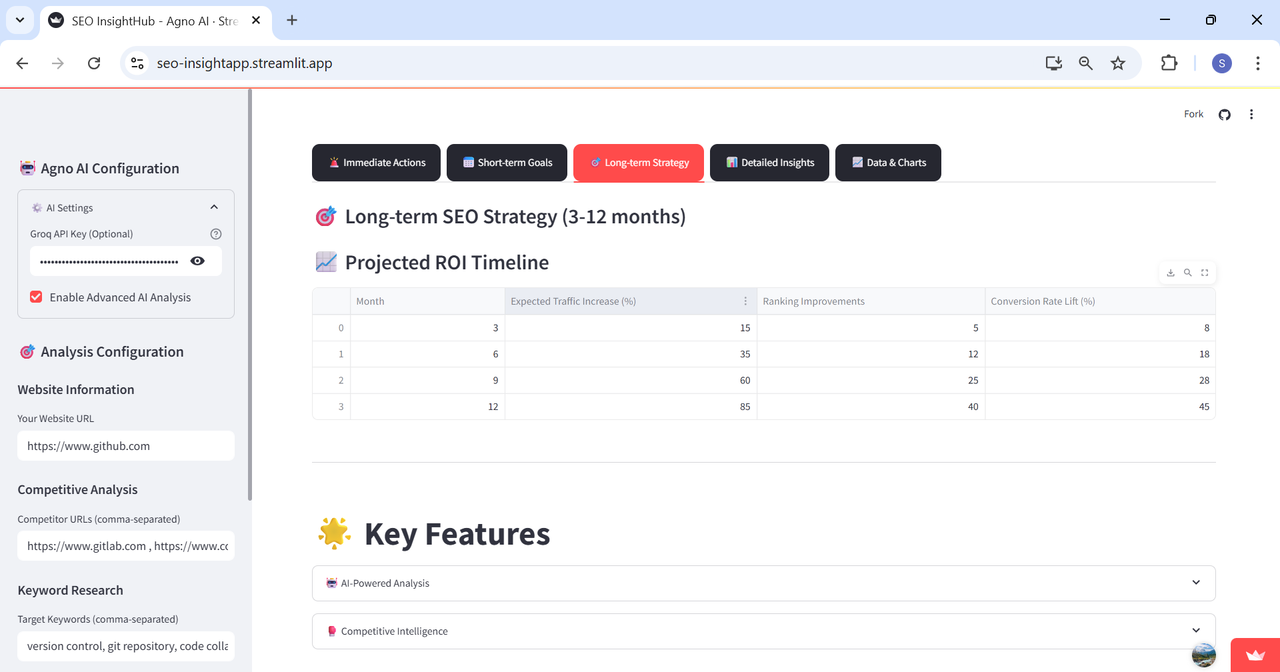The height and width of the screenshot is (672, 1280).
Task: Open browser zoom control
Action: click(x=1086, y=63)
